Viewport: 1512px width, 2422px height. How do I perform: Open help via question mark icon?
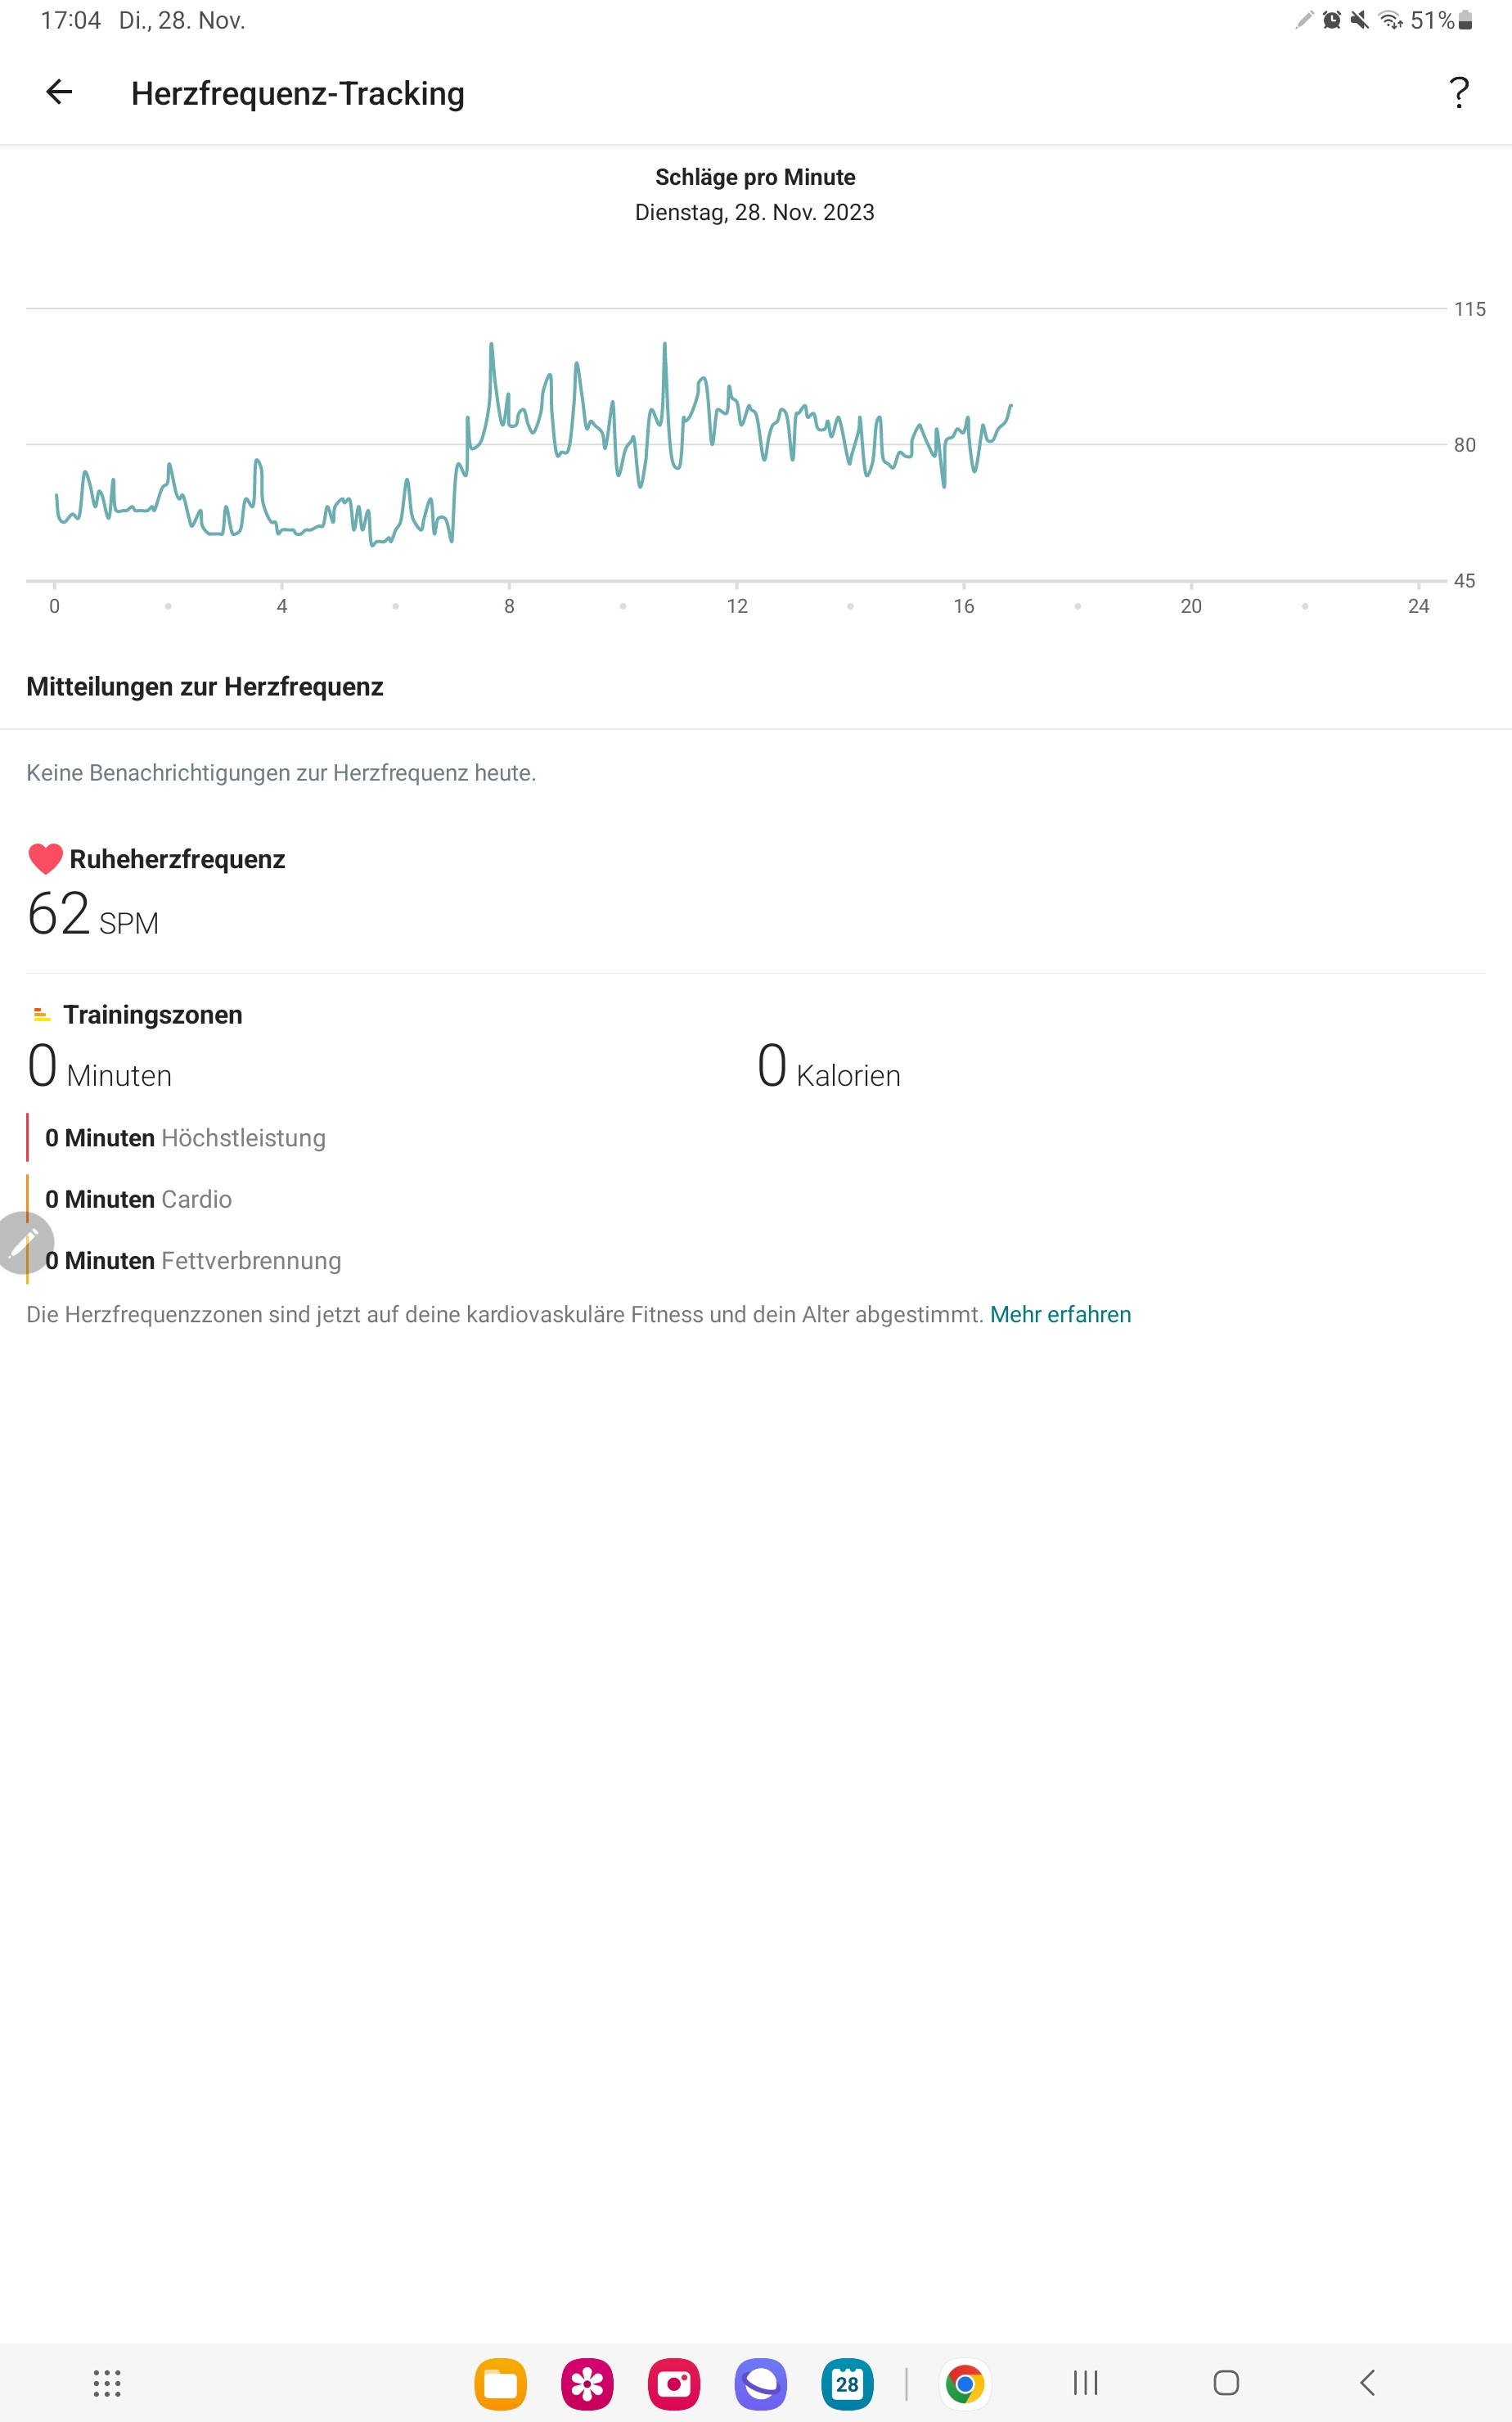pos(1459,92)
